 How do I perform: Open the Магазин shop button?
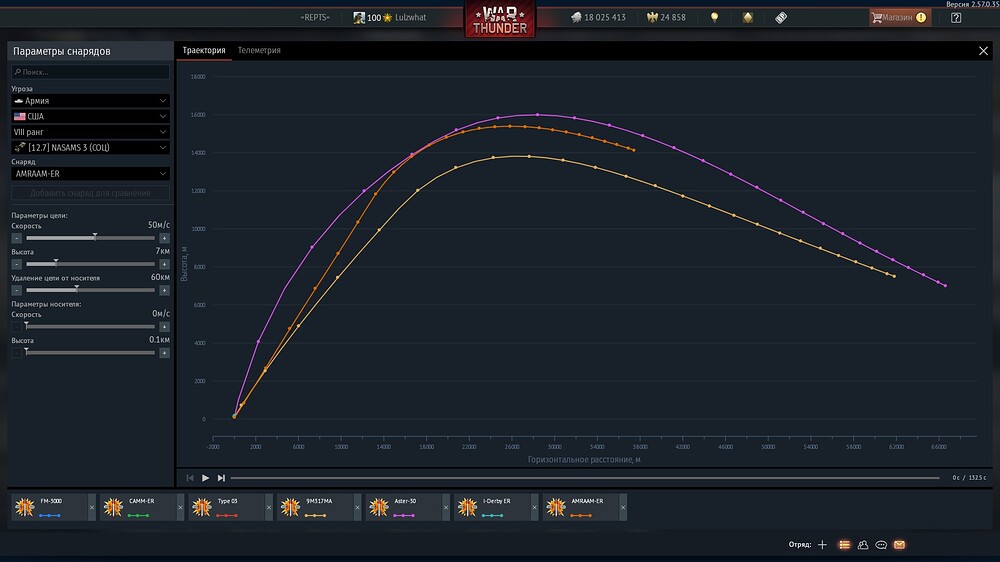tap(900, 18)
